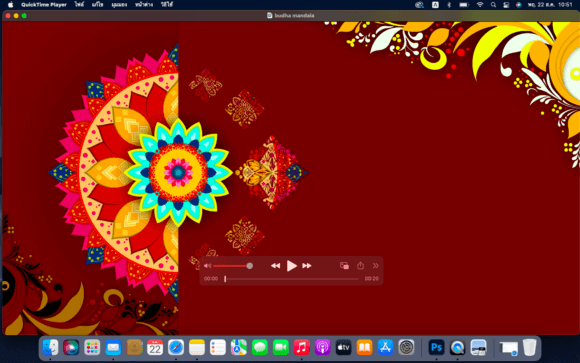This screenshot has width=580, height=363.
Task: Open the Apple TV app in Dock
Action: coord(344,347)
